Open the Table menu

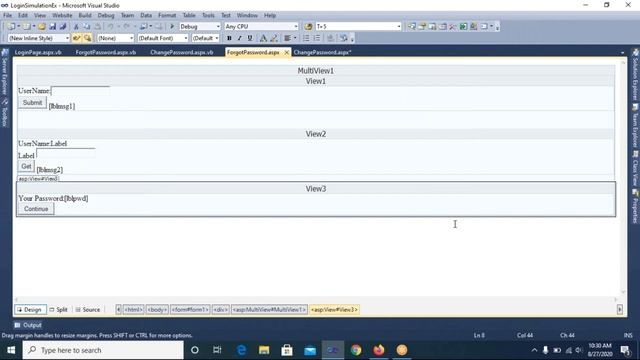coord(189,16)
